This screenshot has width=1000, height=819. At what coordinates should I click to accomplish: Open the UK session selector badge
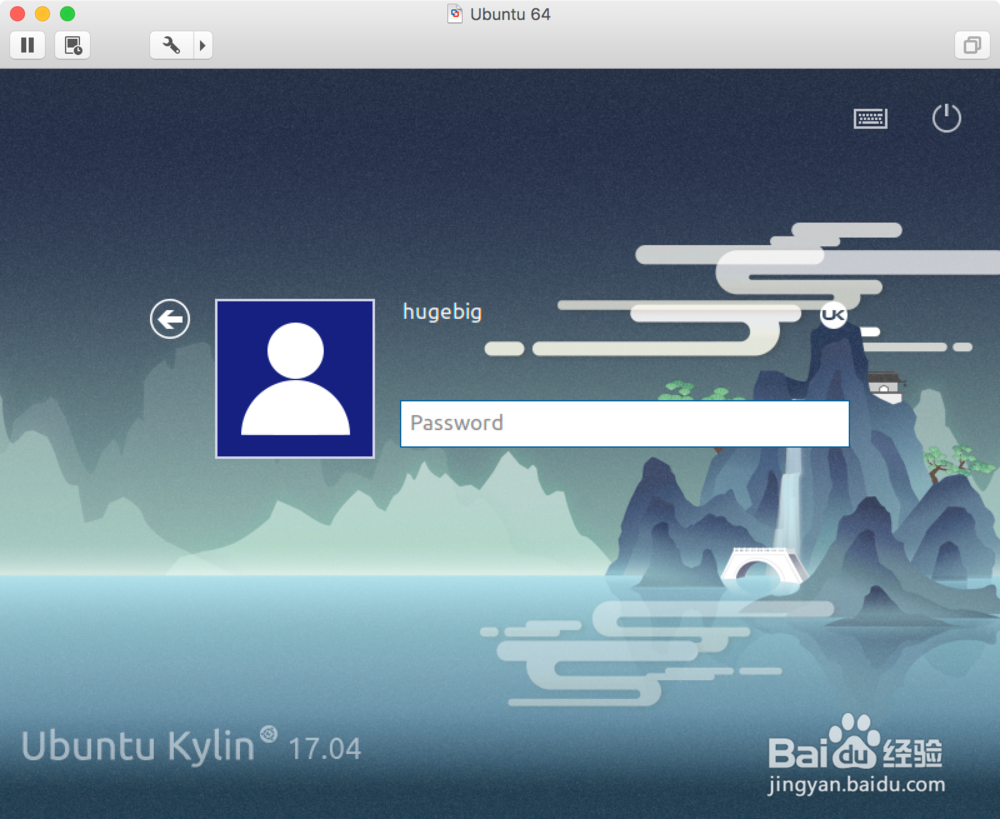(x=834, y=314)
